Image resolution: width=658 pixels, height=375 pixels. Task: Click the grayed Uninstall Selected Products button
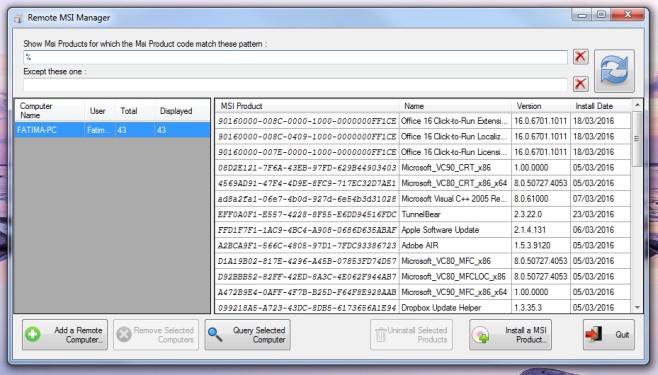click(411, 335)
